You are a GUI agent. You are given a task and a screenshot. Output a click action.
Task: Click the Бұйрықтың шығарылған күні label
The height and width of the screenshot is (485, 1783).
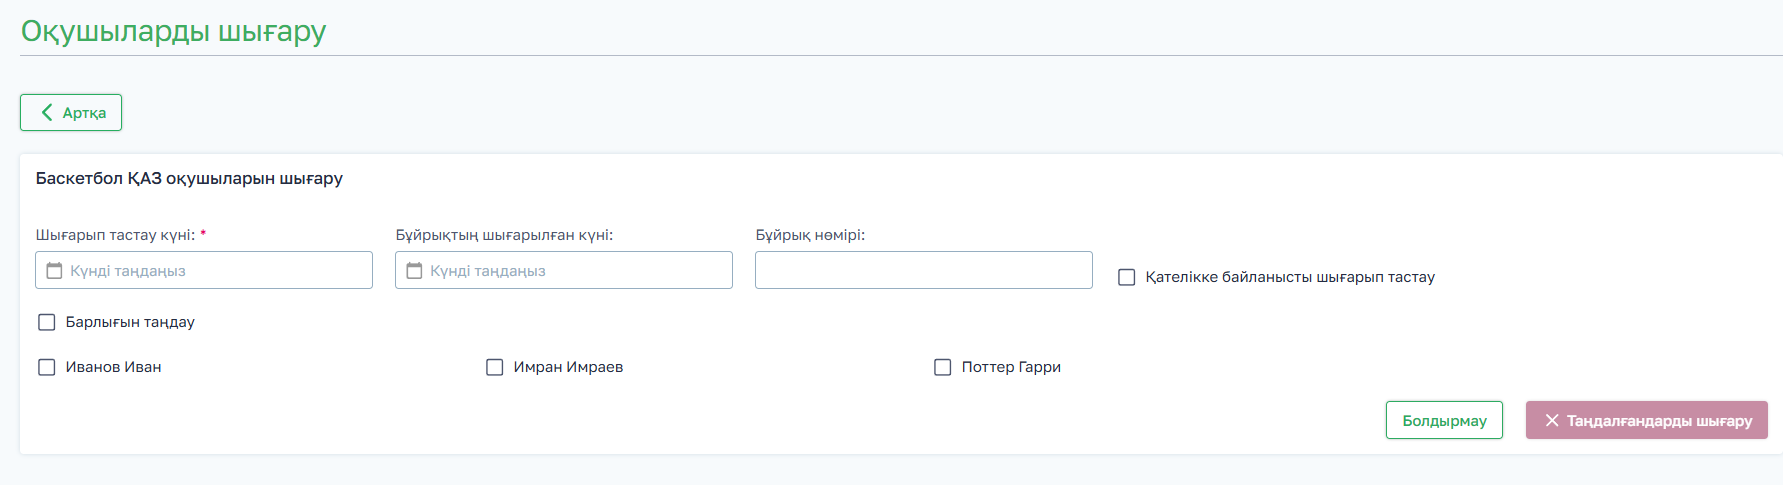(504, 235)
